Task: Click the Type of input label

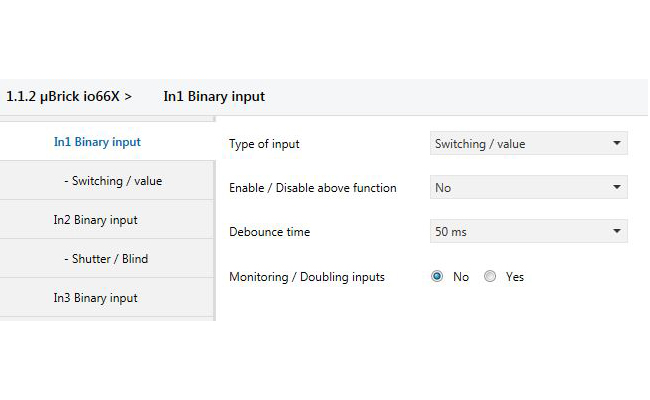Action: 264,144
